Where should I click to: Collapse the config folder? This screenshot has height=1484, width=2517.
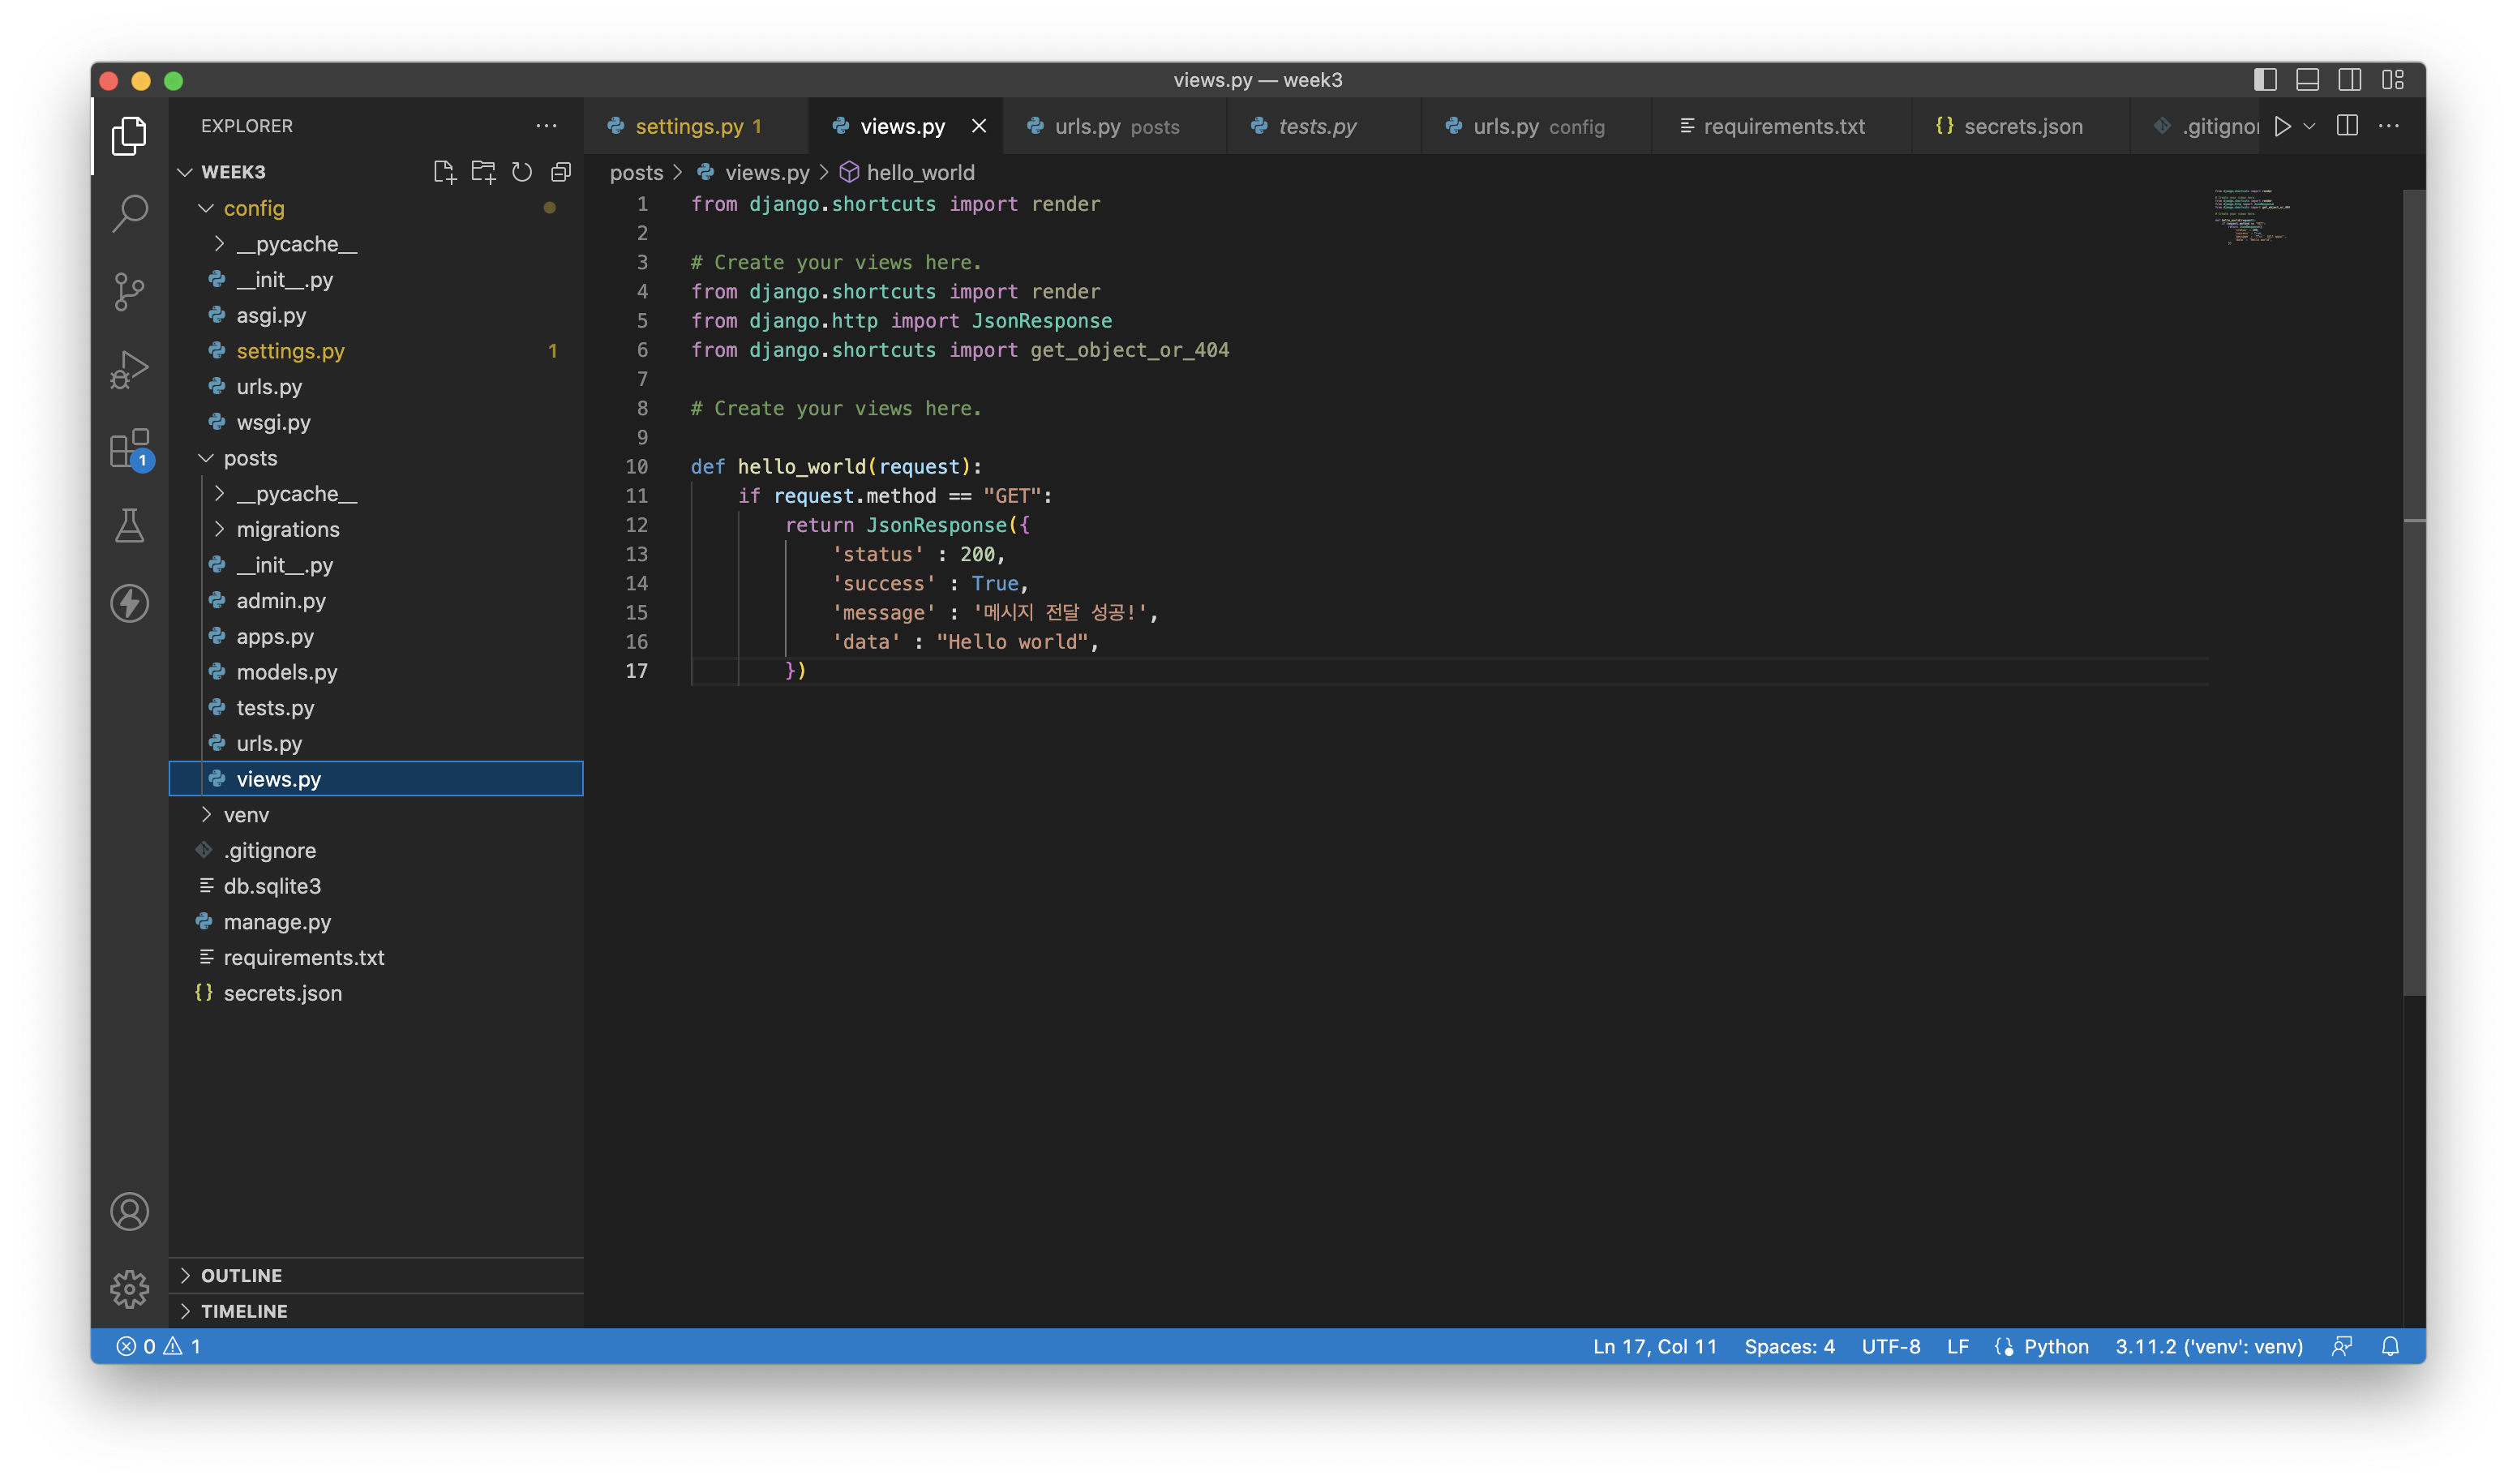[x=376, y=208]
